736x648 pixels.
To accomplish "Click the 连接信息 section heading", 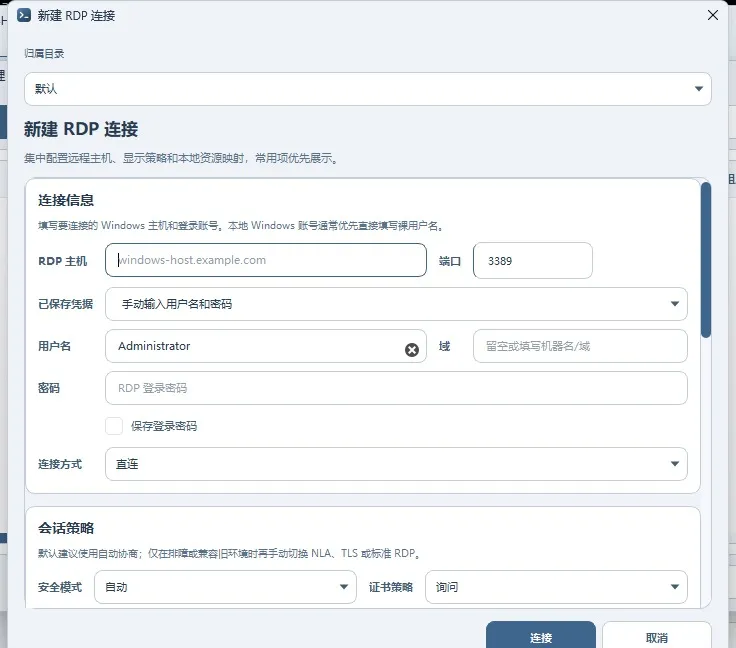I will coord(66,200).
